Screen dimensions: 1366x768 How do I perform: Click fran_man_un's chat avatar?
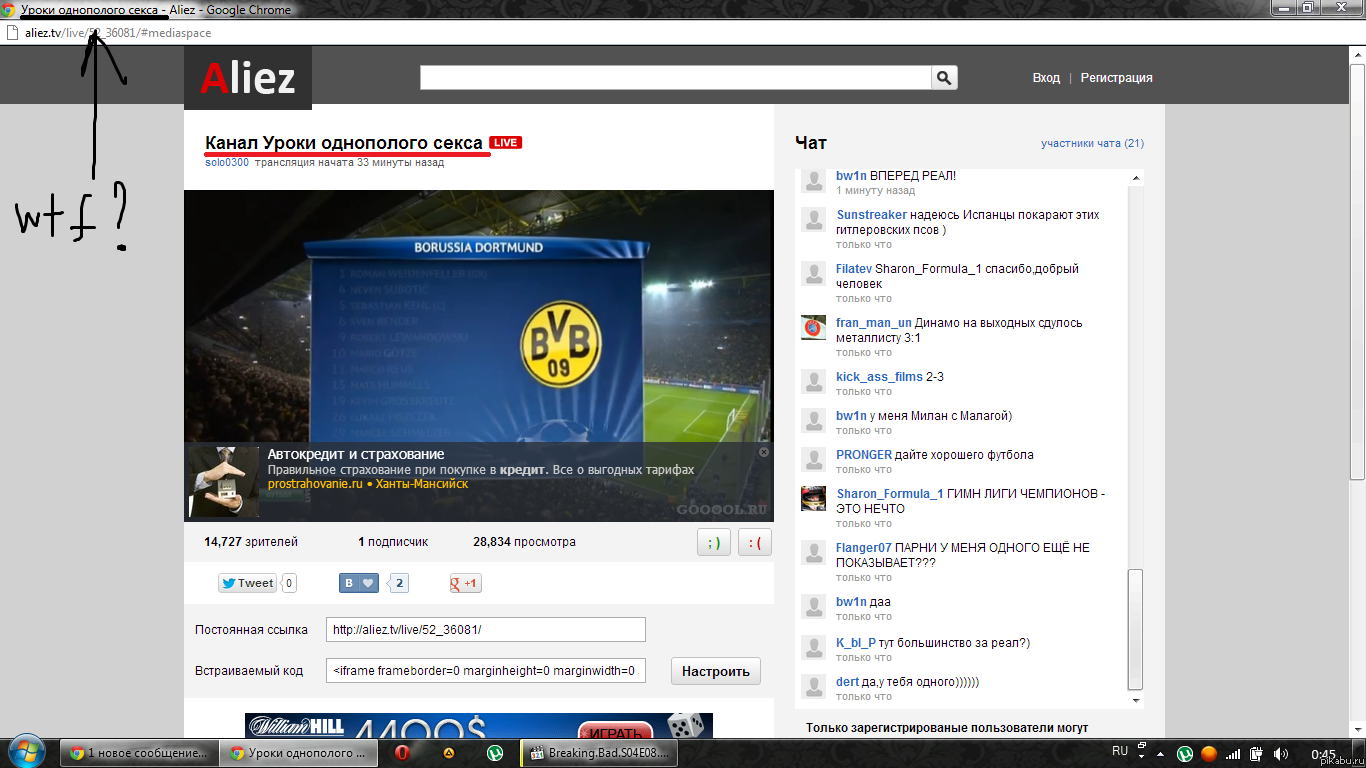(813, 328)
